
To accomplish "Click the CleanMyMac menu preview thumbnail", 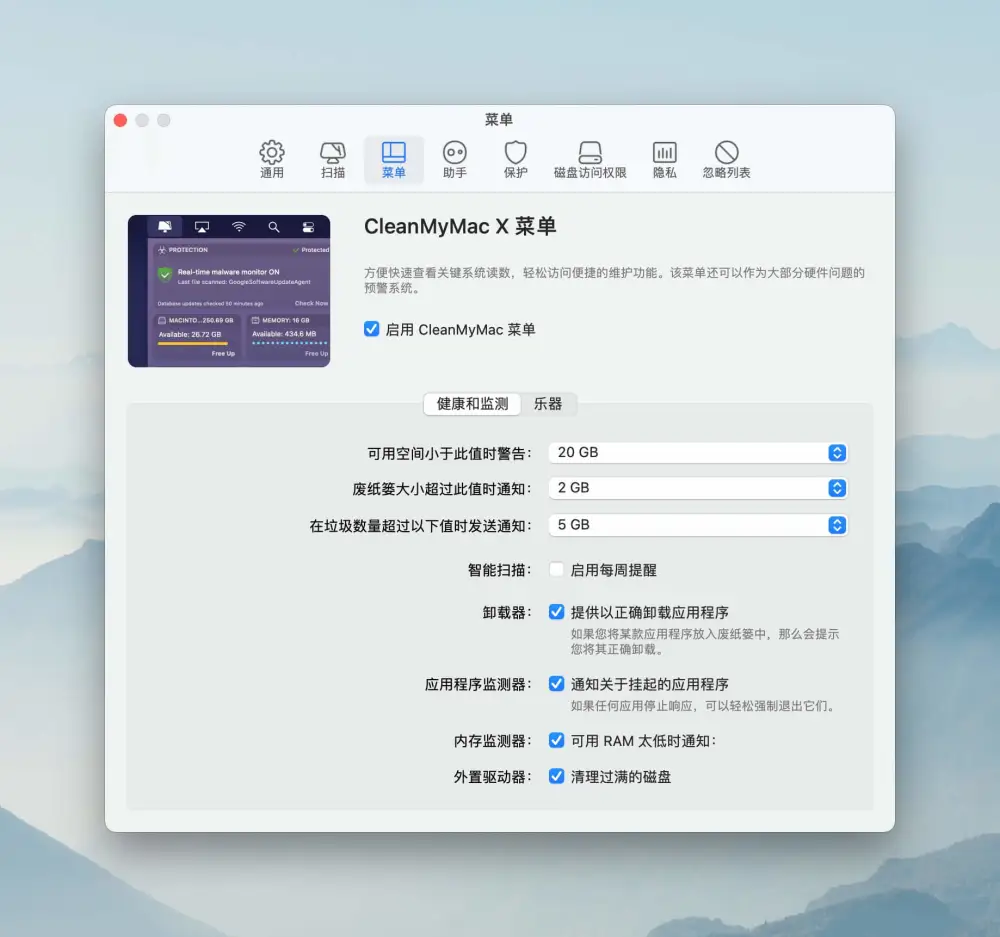I will (x=229, y=291).
